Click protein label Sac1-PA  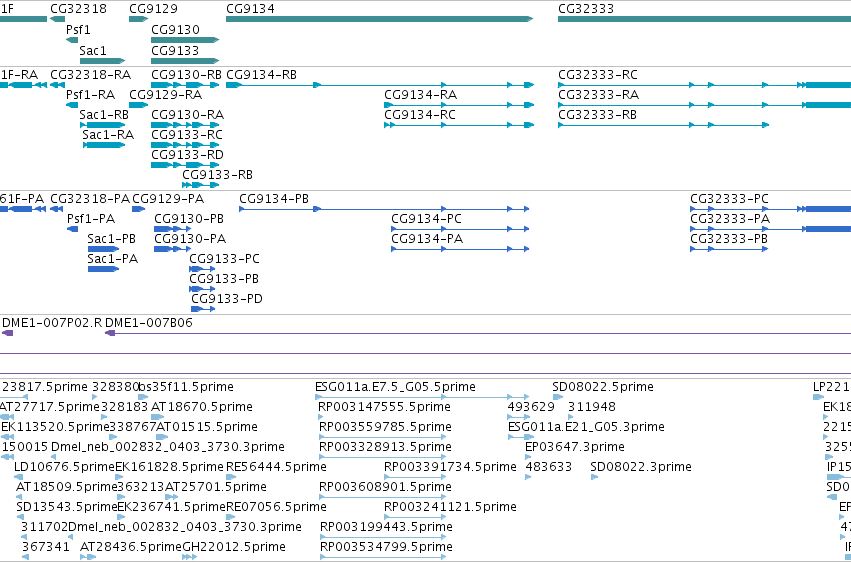[113, 259]
